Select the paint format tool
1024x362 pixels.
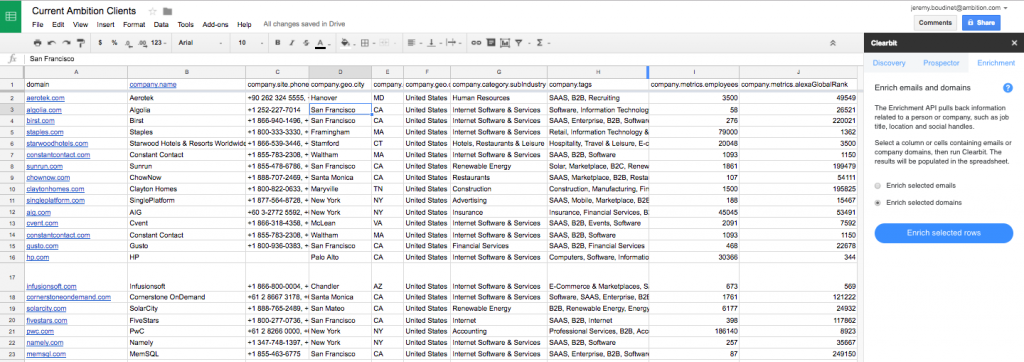pos(81,43)
